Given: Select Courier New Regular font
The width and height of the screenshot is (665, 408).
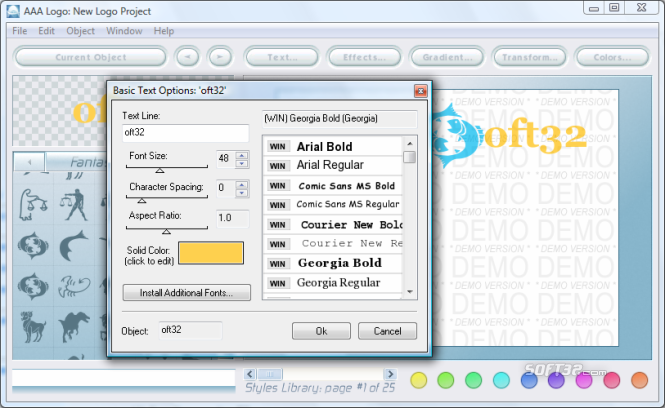Looking at the screenshot, I should pyautogui.click(x=334, y=244).
